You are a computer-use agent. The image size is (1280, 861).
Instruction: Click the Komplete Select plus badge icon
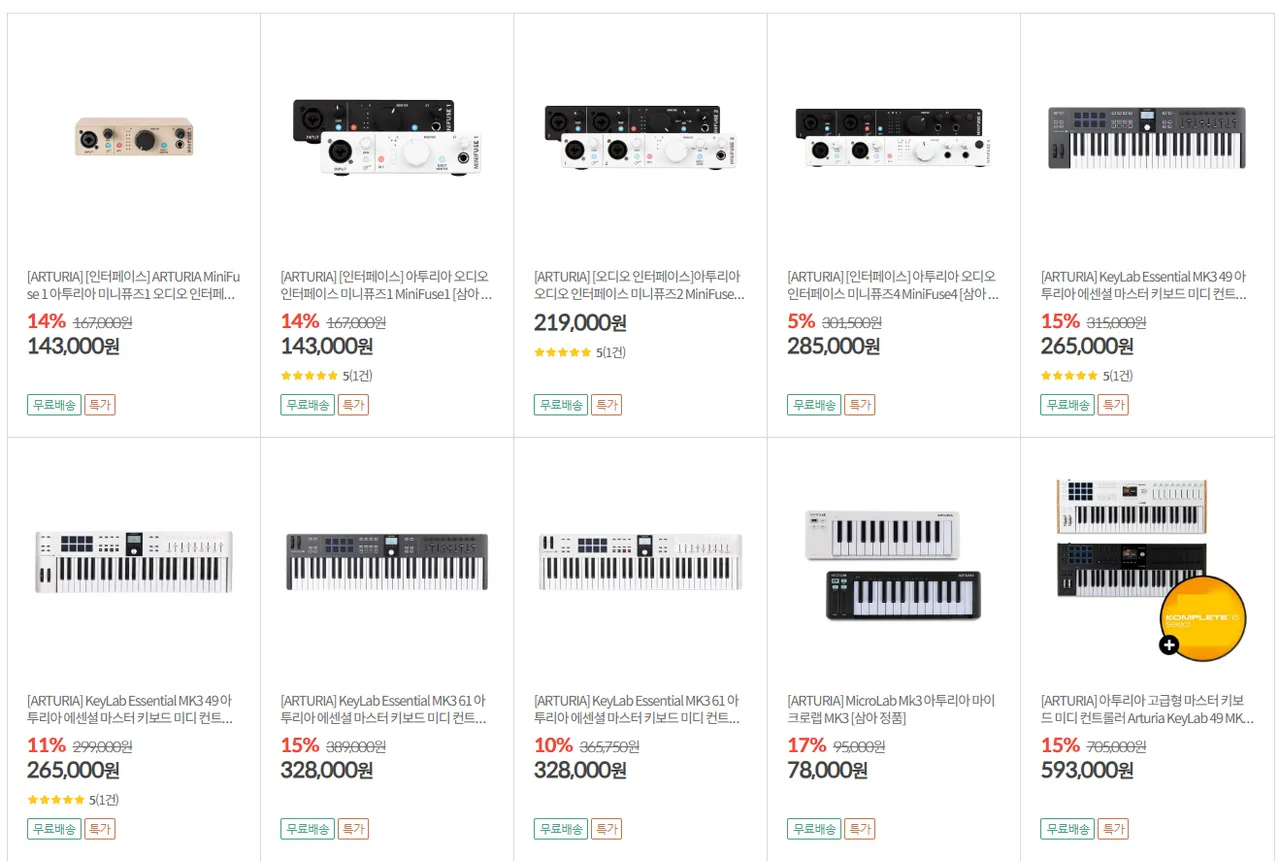click(1169, 645)
